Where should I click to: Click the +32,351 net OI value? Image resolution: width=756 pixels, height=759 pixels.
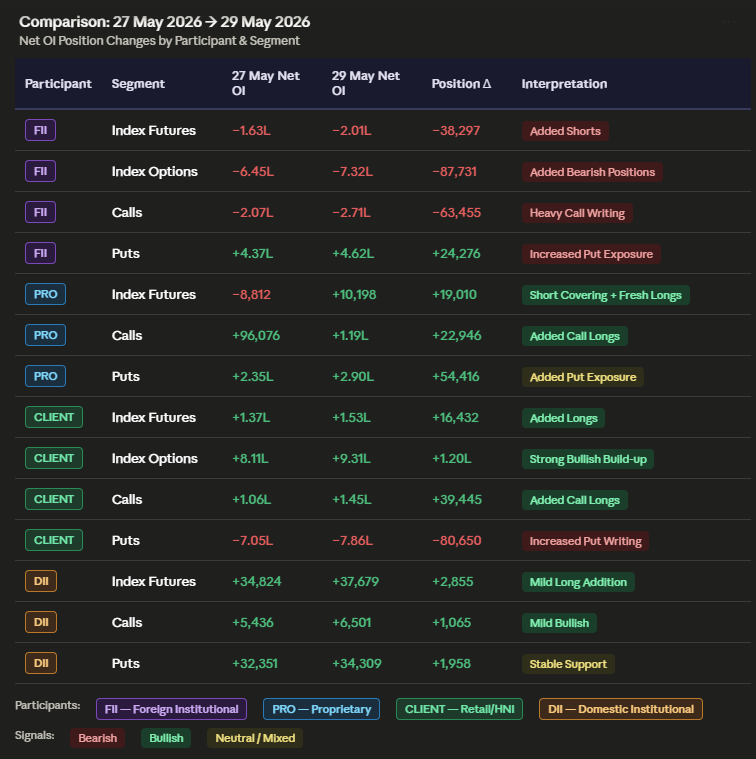[255, 664]
